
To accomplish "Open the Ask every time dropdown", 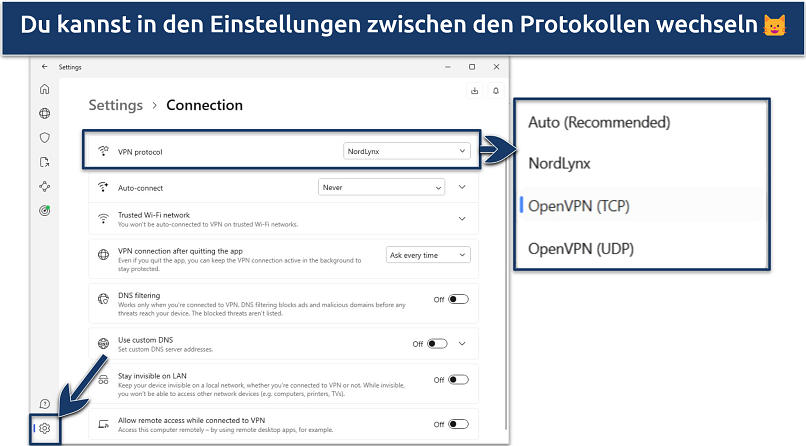I will [428, 255].
